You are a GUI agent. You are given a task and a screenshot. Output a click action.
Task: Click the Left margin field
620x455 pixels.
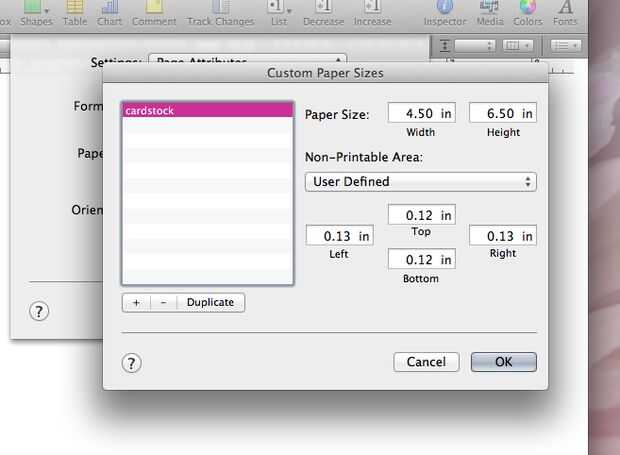[x=340, y=236]
